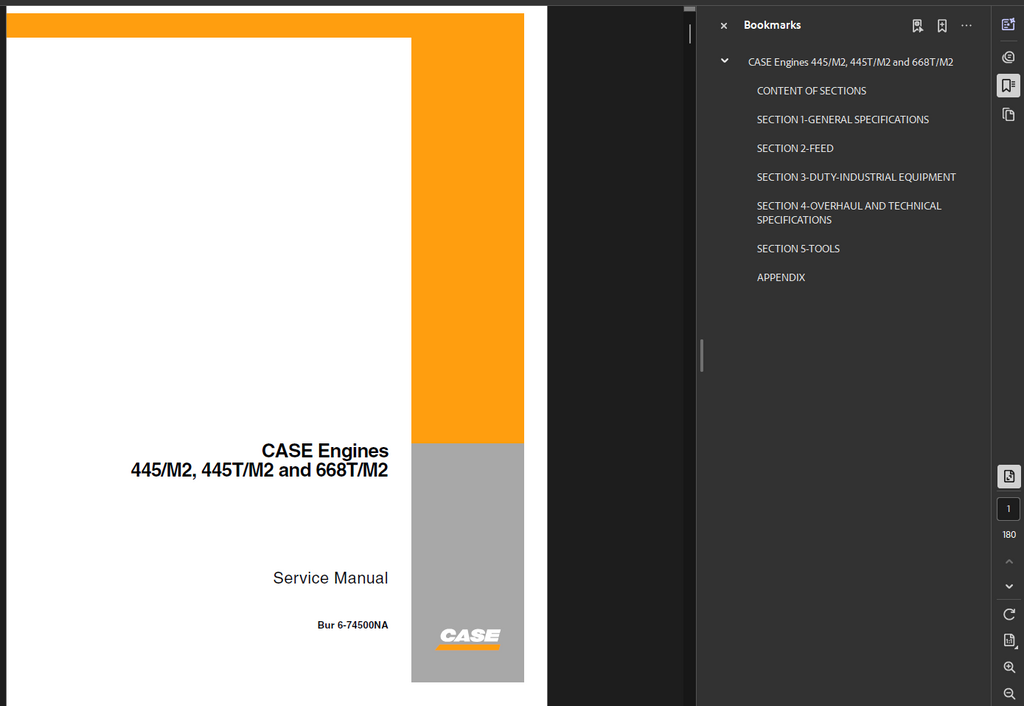Open SECTION 3-DUTY-INDUSTRIAL EQUIPMENT bookmark
1024x706 pixels.
(x=856, y=177)
